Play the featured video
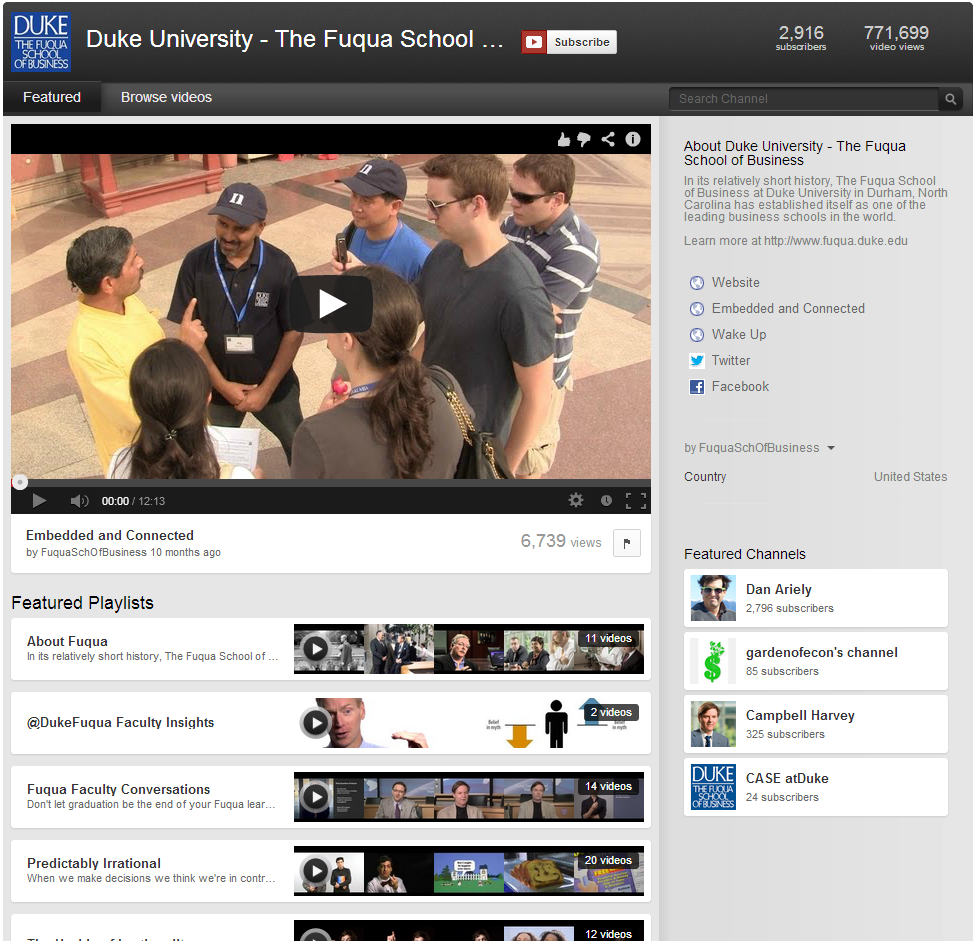This screenshot has height=941, width=975. point(330,304)
